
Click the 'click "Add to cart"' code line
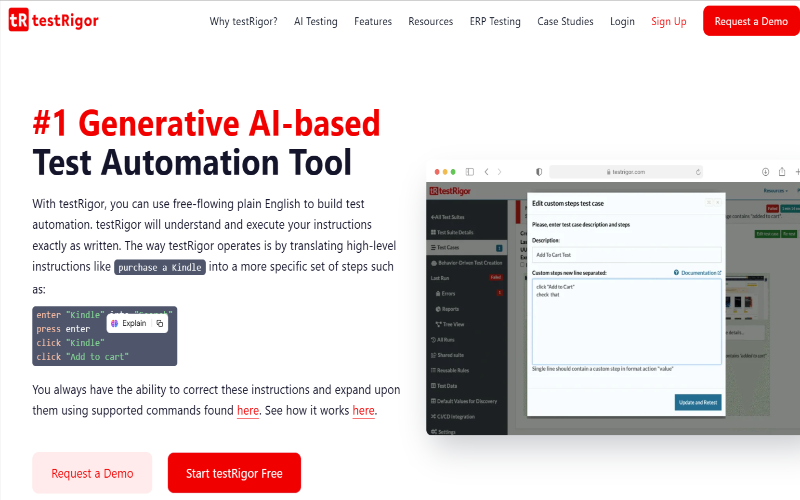83,357
